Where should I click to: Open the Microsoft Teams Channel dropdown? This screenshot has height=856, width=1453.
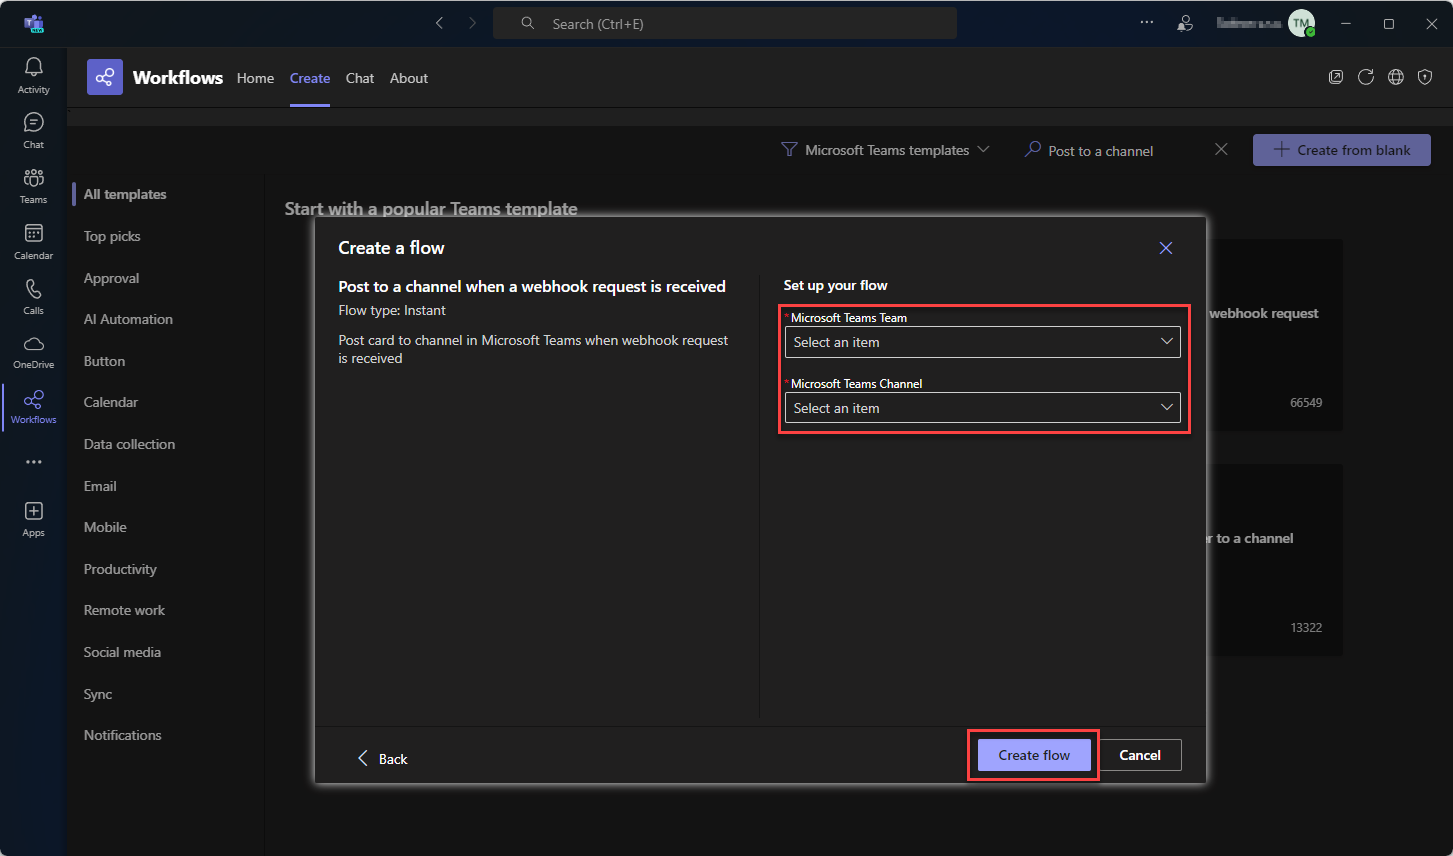pyautogui.click(x=982, y=407)
